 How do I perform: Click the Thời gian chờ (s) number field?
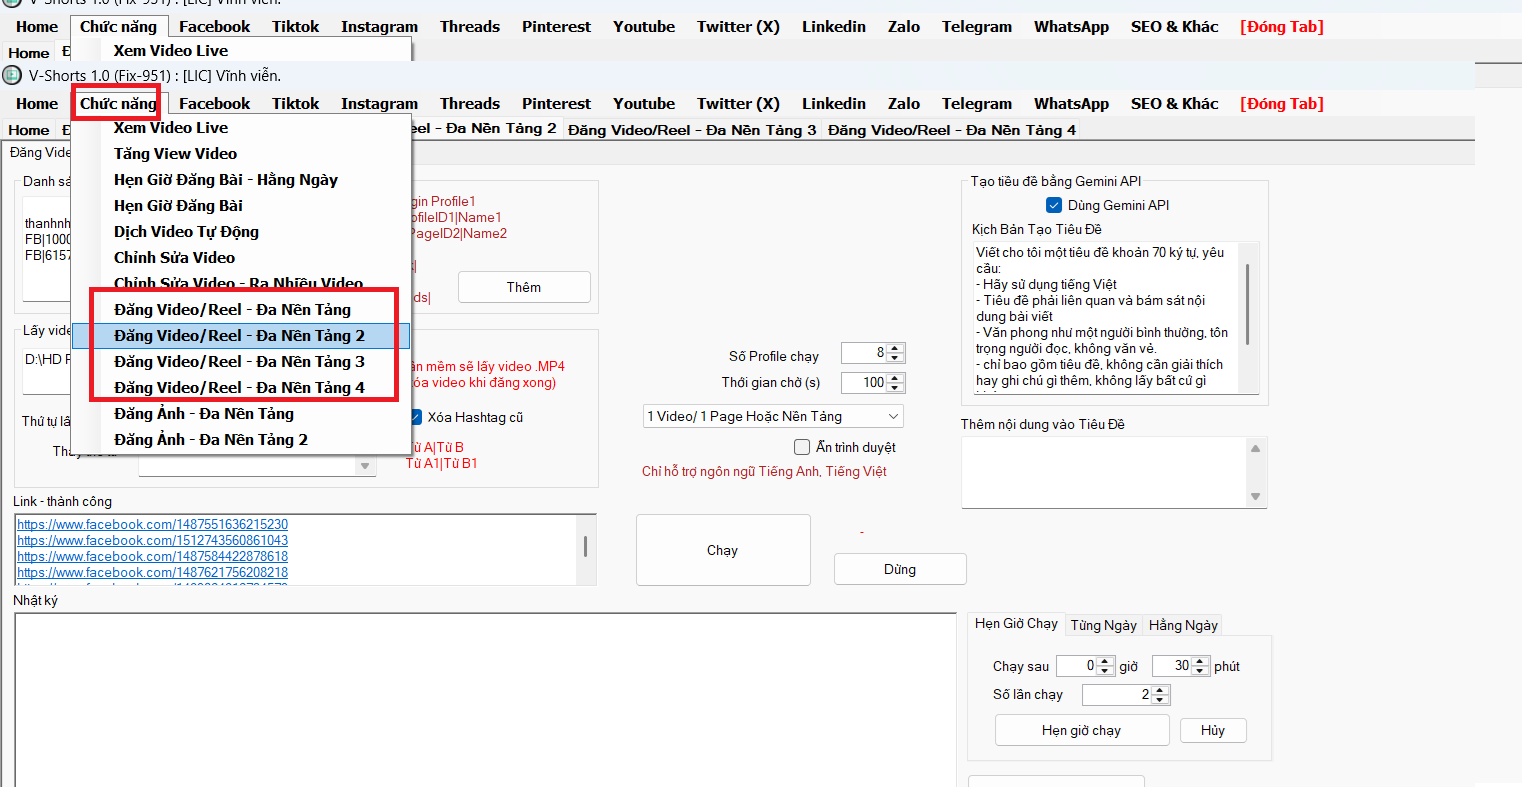(864, 383)
